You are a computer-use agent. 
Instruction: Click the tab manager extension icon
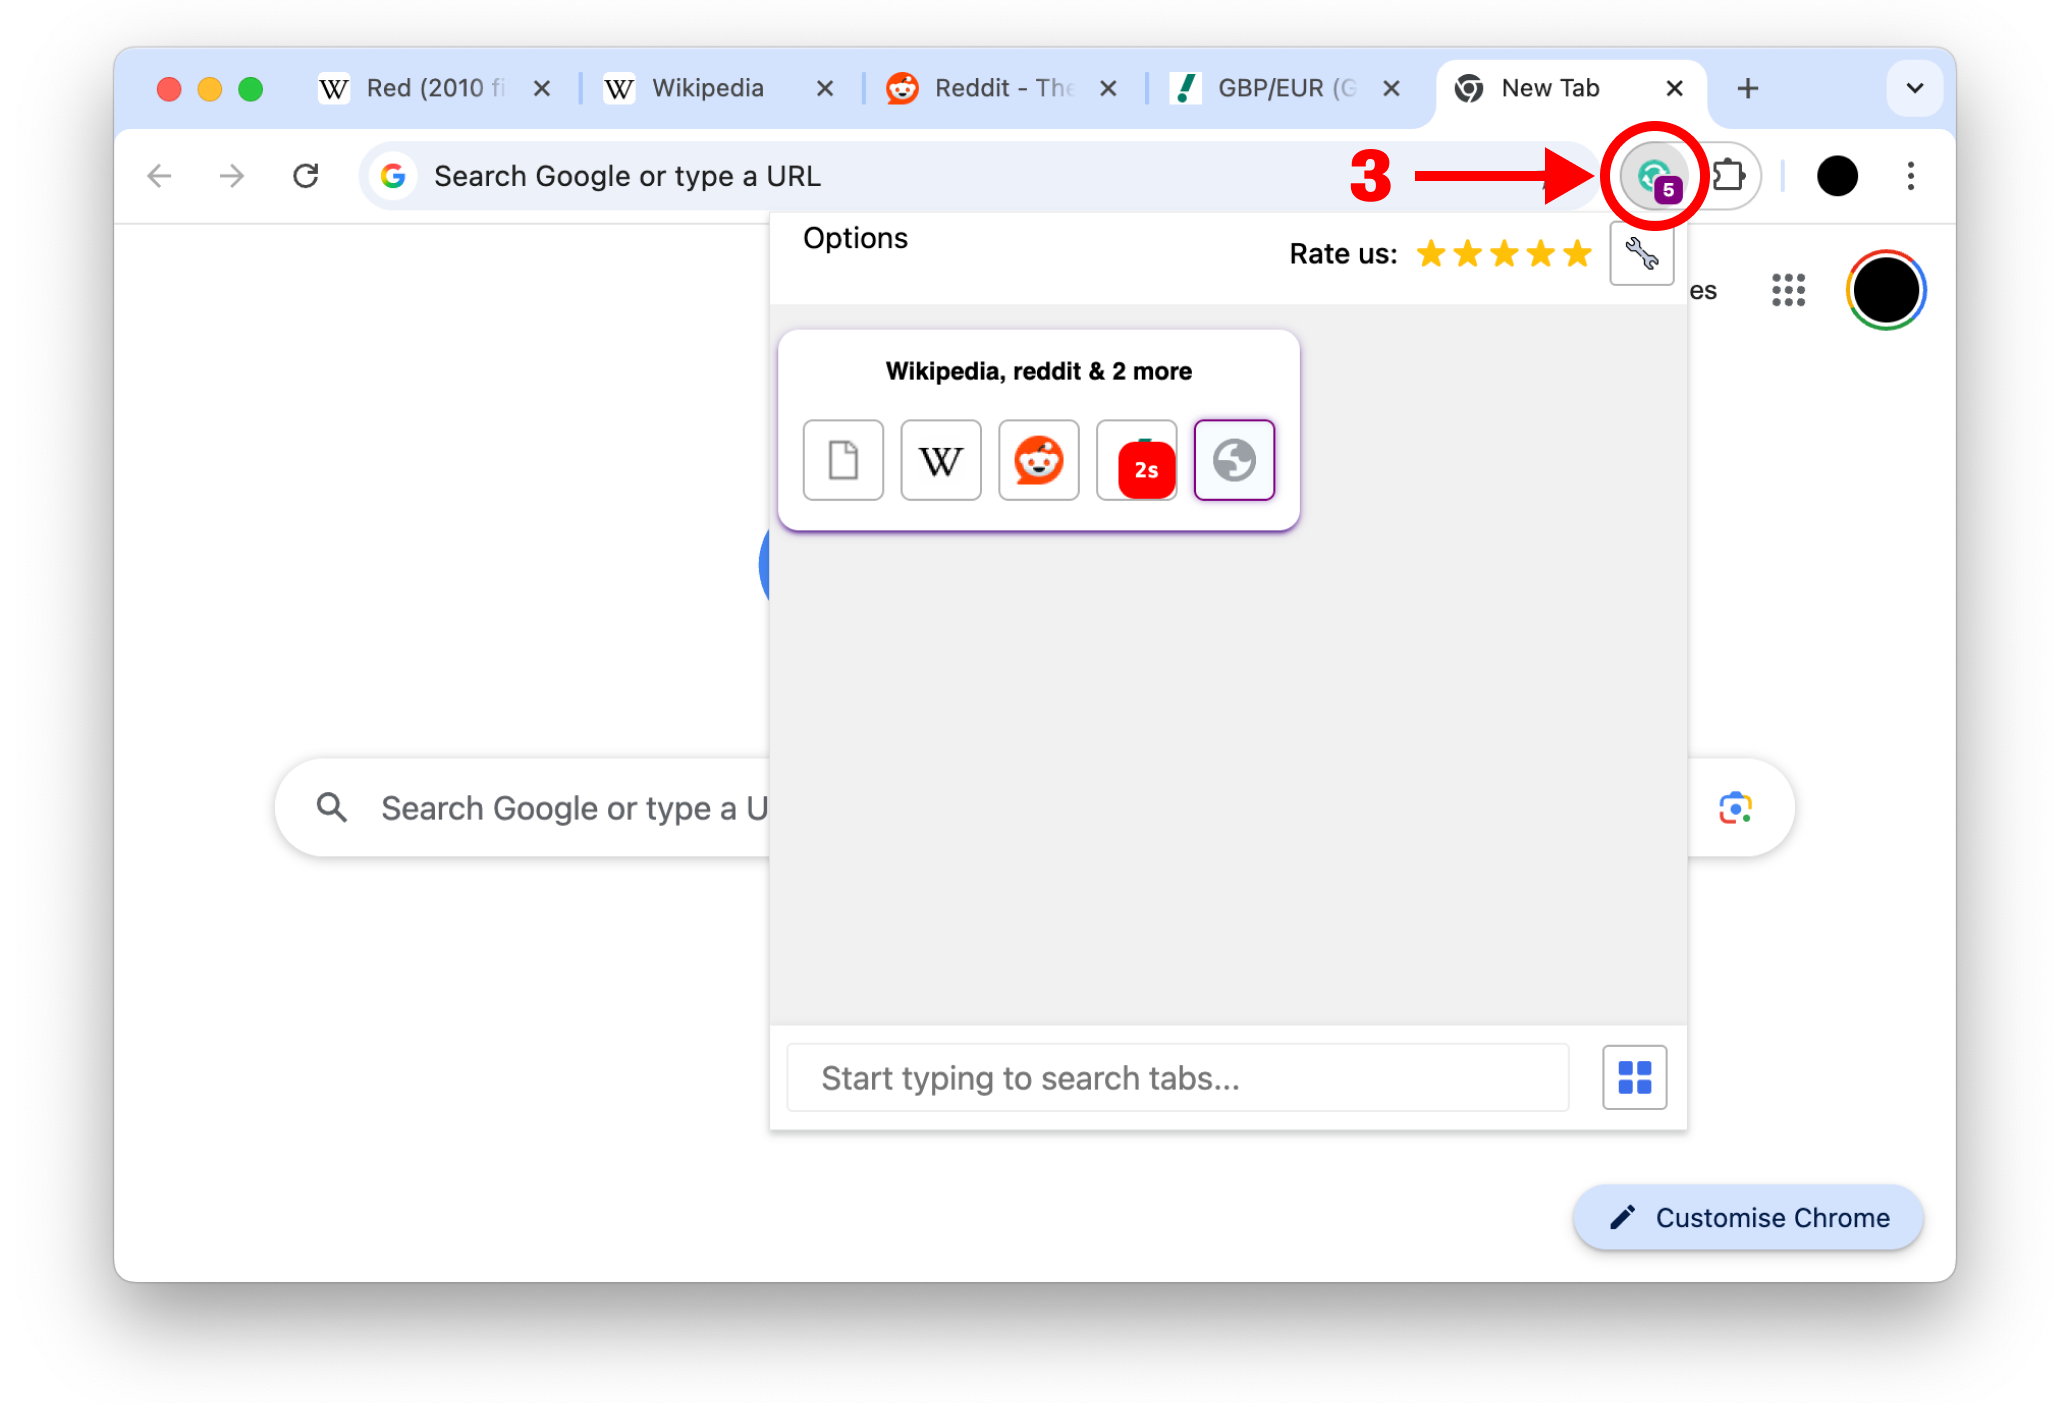click(x=1653, y=176)
